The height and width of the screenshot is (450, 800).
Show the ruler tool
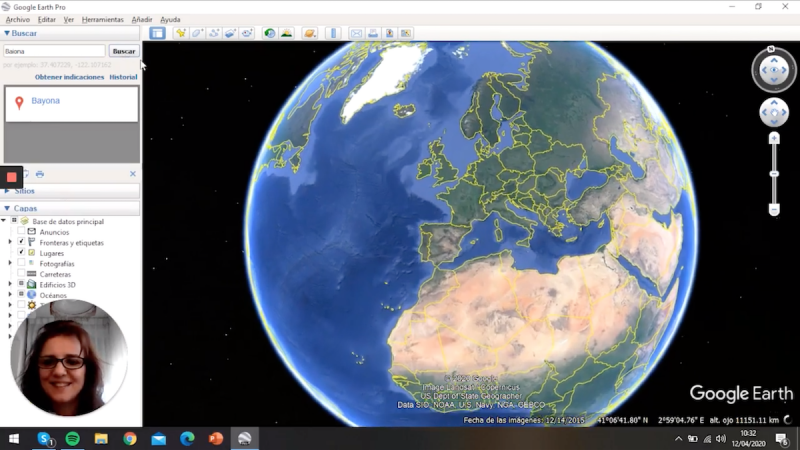pyautogui.click(x=333, y=33)
